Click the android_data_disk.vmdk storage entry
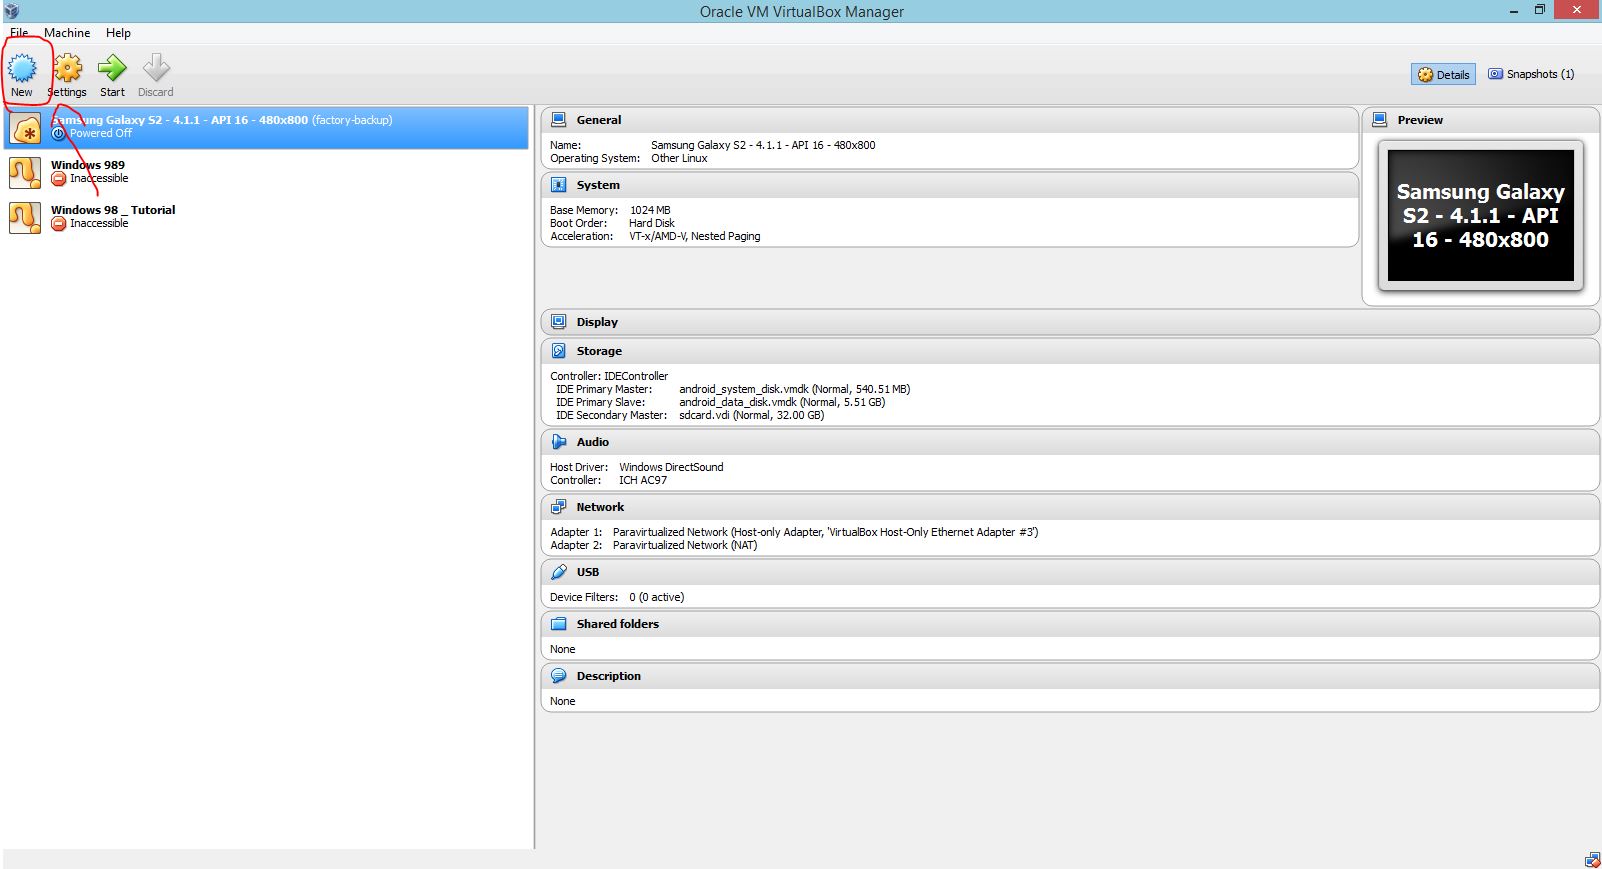1602x869 pixels. (x=782, y=402)
